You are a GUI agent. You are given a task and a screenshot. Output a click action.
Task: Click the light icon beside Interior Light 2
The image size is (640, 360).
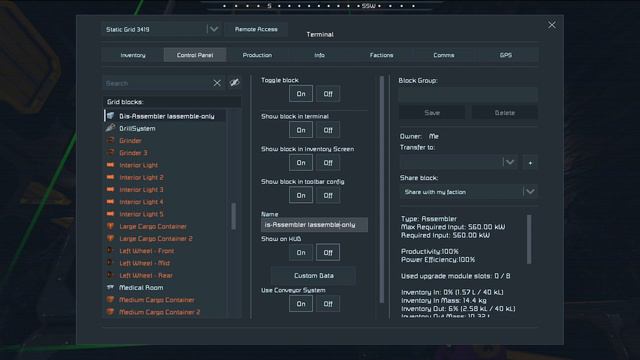click(x=110, y=177)
